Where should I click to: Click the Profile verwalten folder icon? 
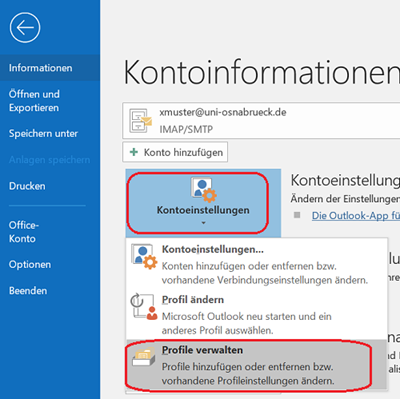coord(144,357)
